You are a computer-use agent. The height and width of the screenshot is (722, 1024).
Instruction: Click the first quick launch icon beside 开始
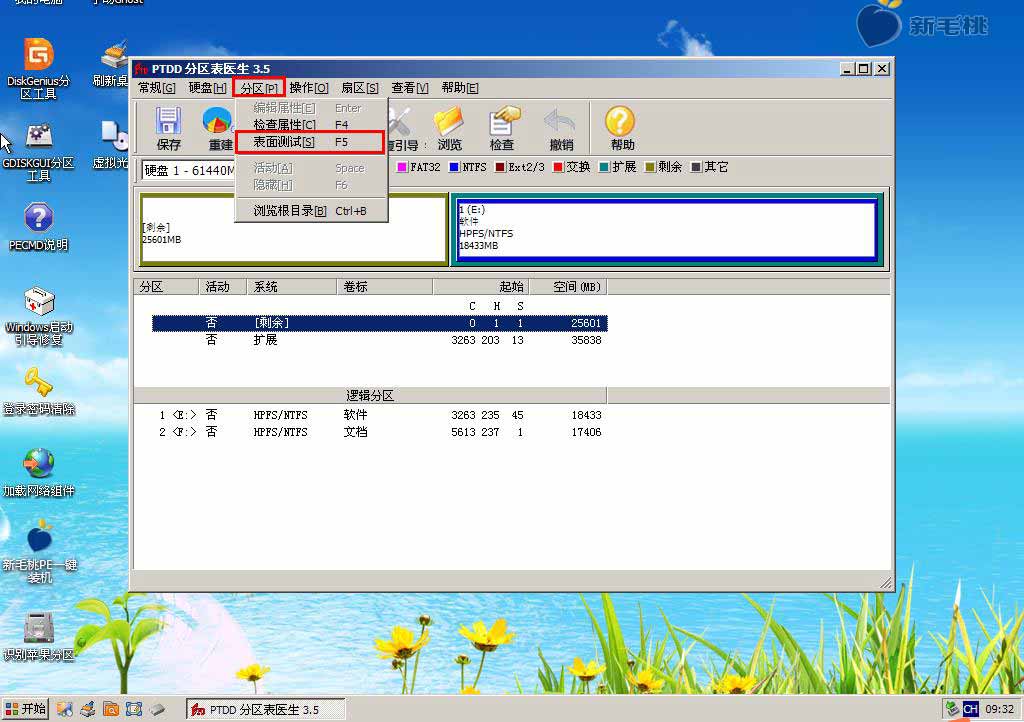(x=64, y=709)
